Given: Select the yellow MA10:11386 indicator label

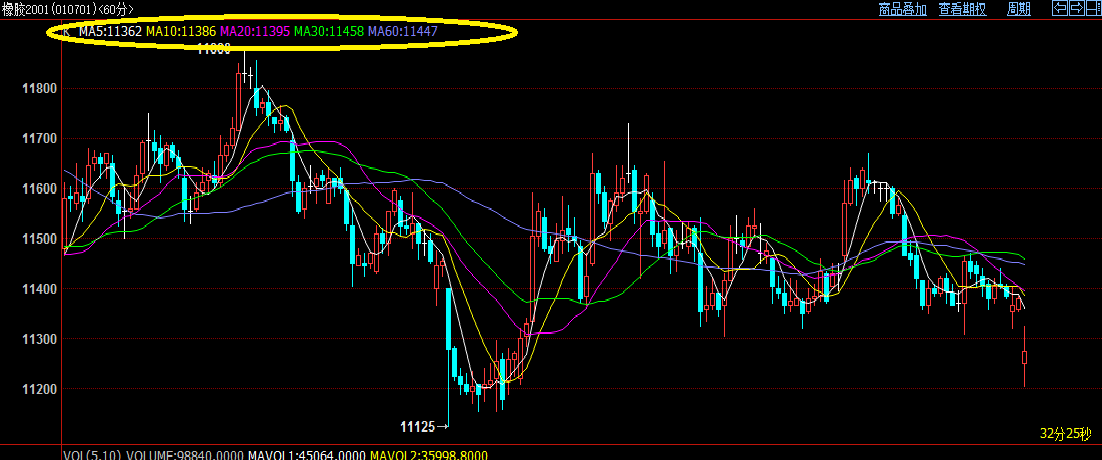Looking at the screenshot, I should (181, 32).
